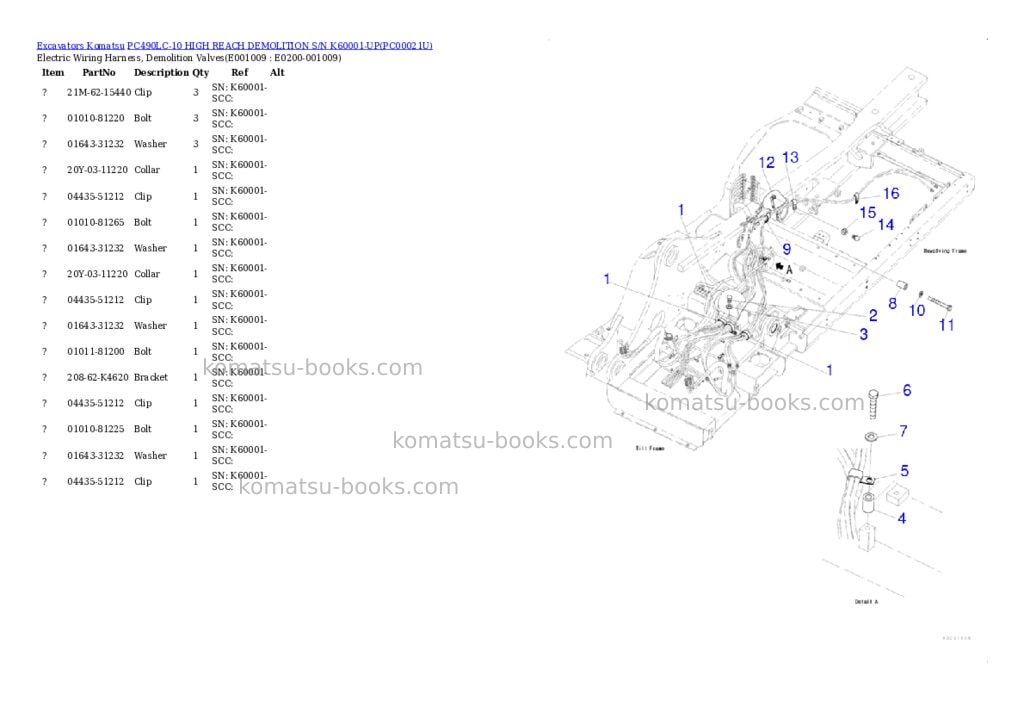Click callout number 6 beside the bolt

907,391
